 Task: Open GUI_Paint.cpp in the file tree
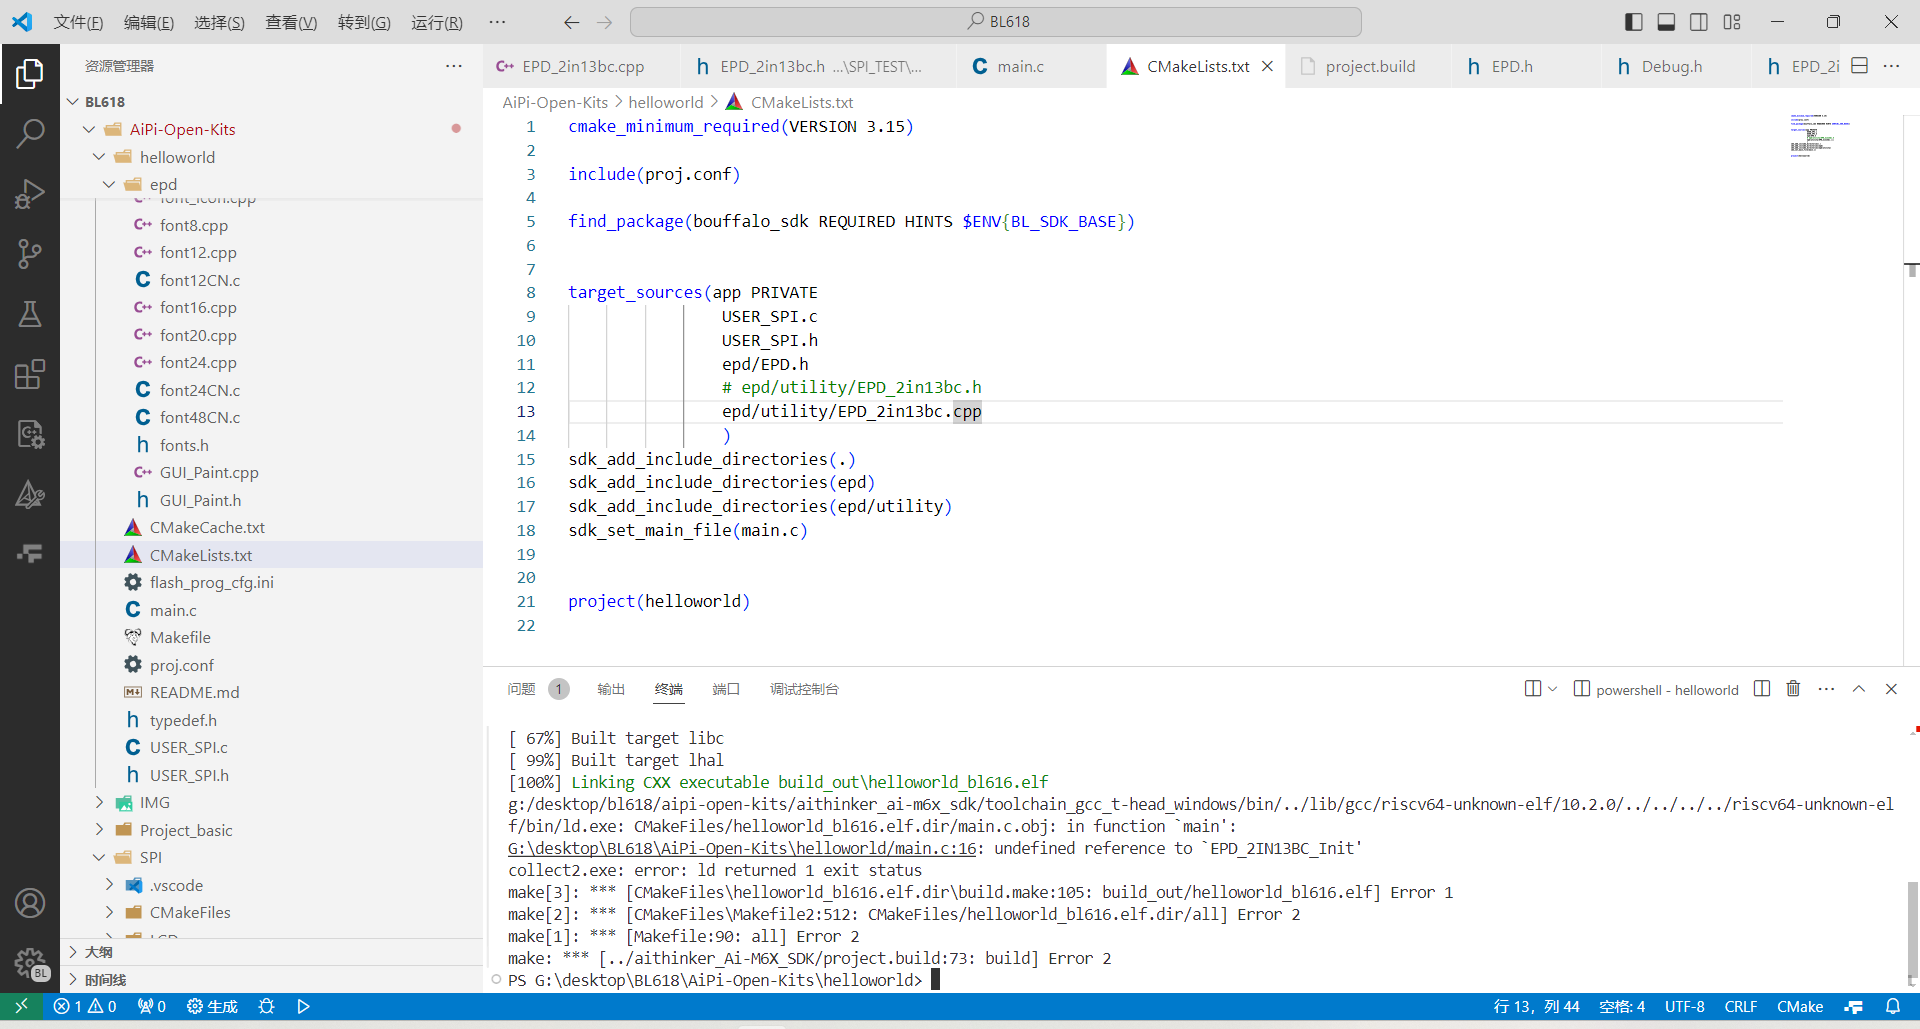coord(209,472)
